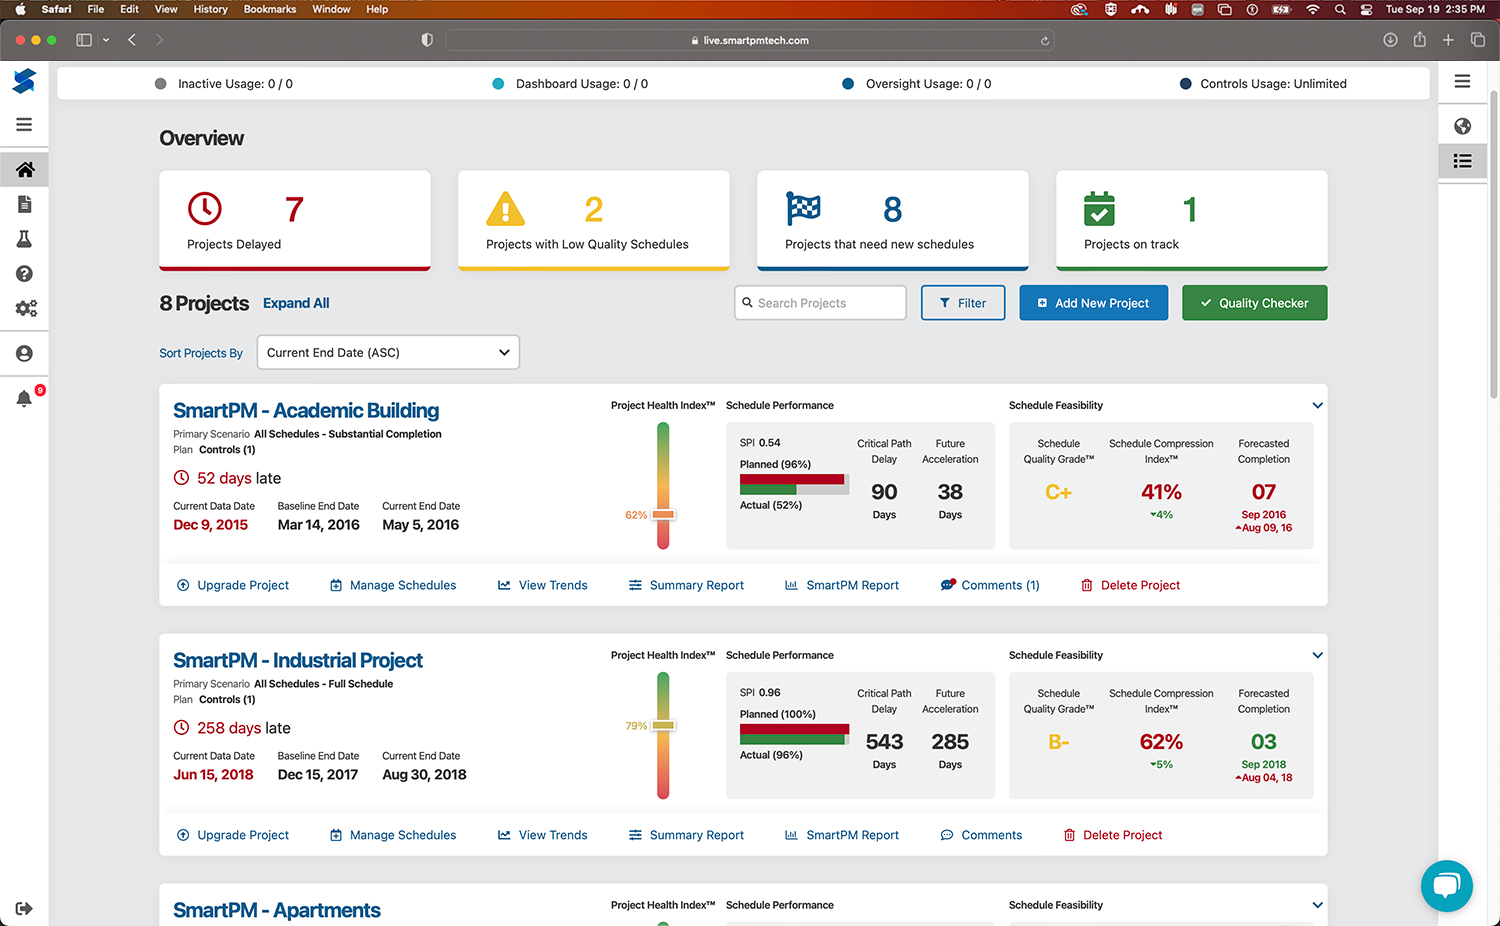Click the Search Projects field
1500x926 pixels.
coord(820,303)
